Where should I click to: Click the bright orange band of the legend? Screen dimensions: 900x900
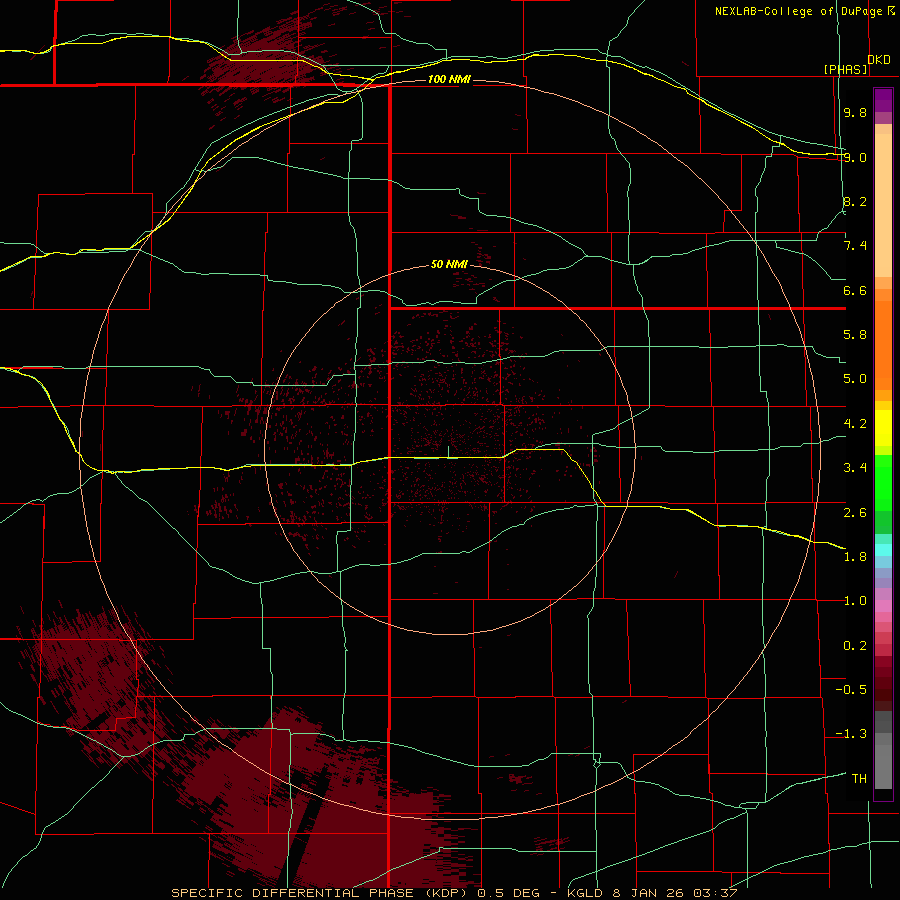pos(883,346)
